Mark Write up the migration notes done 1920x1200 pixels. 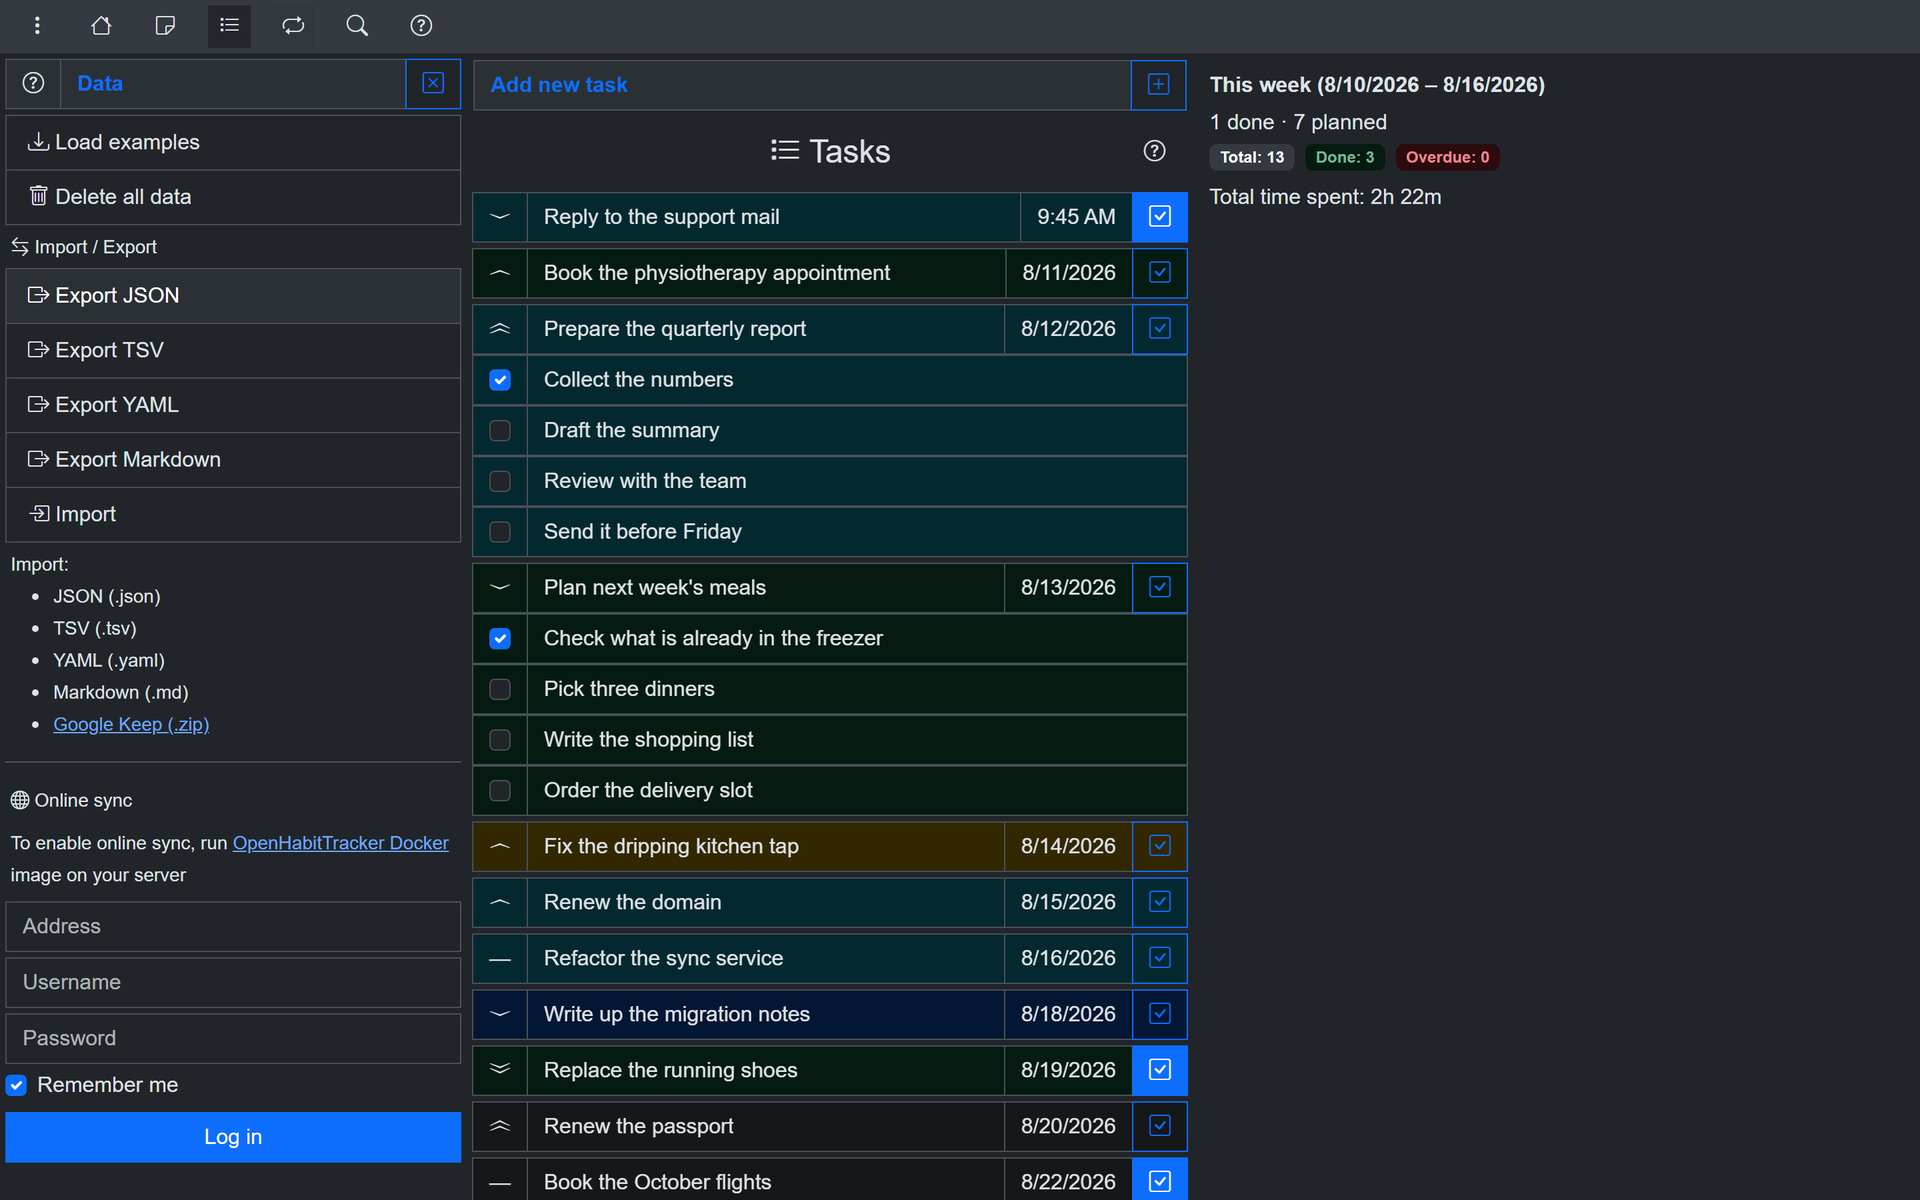(x=1160, y=1014)
